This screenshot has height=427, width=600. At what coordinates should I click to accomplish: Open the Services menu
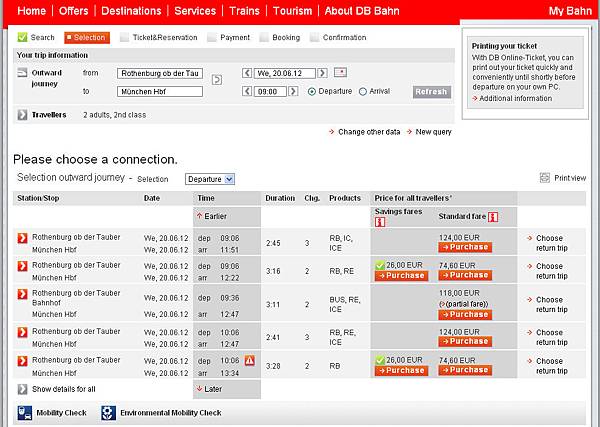(x=195, y=11)
